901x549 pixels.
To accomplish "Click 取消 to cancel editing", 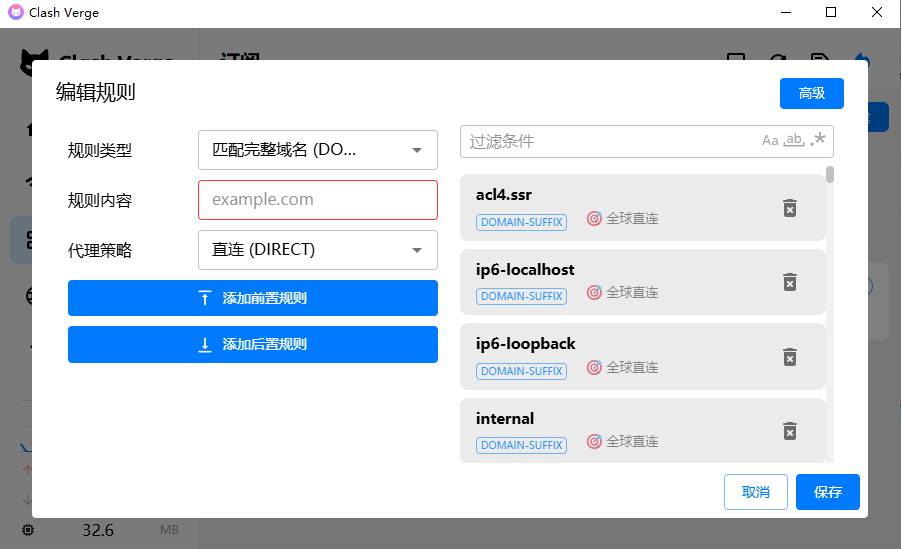I will click(x=756, y=492).
